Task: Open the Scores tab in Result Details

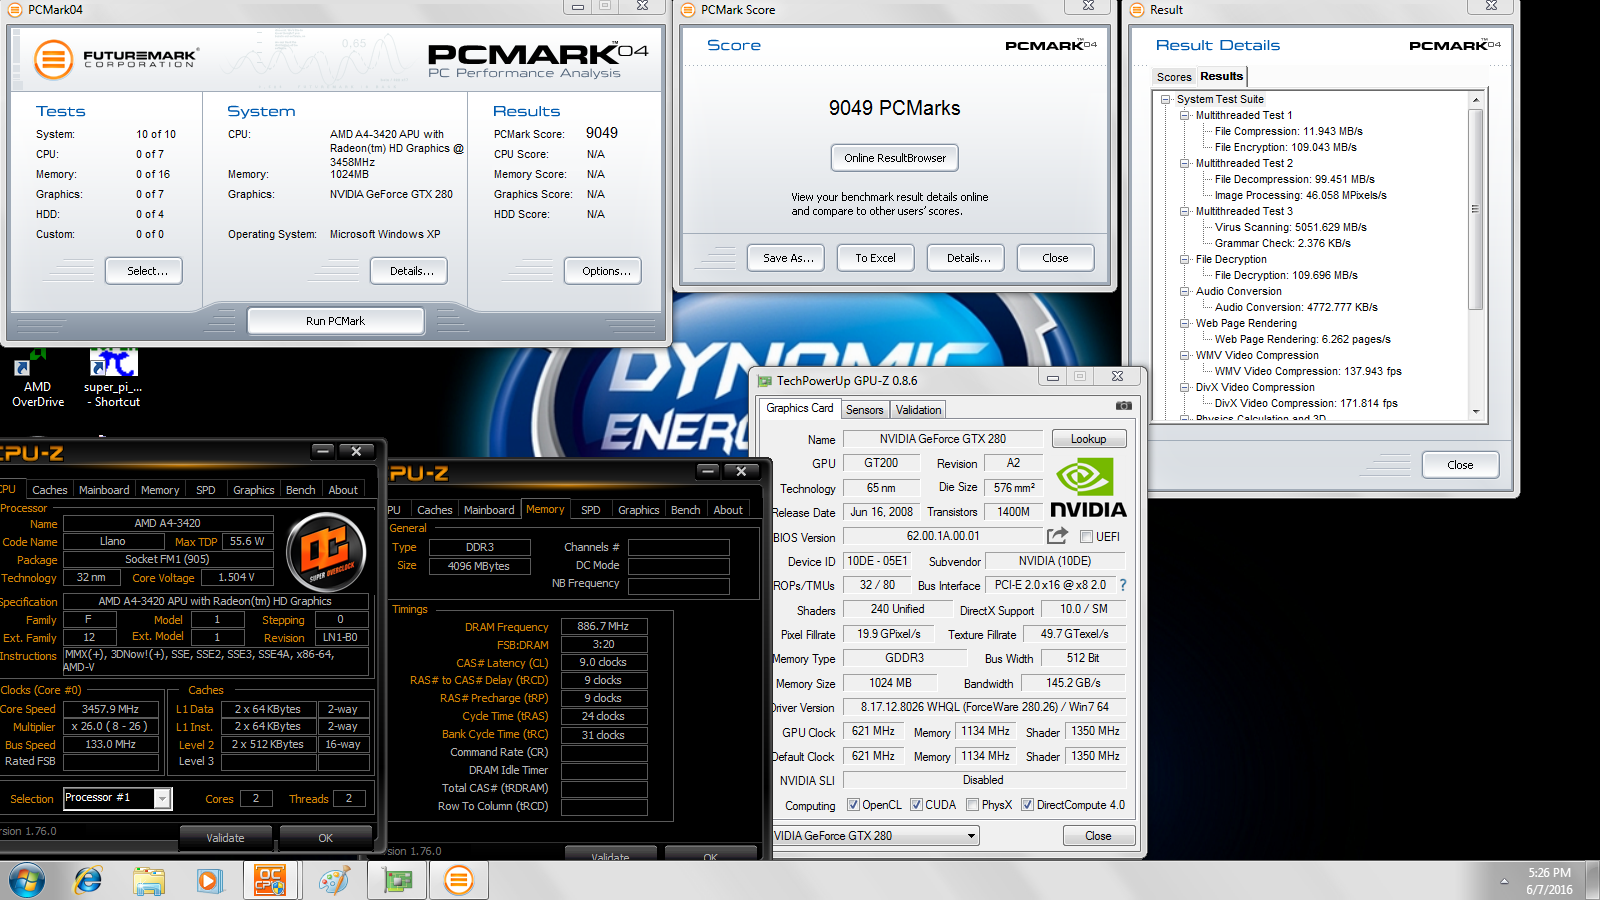Action: [1174, 77]
